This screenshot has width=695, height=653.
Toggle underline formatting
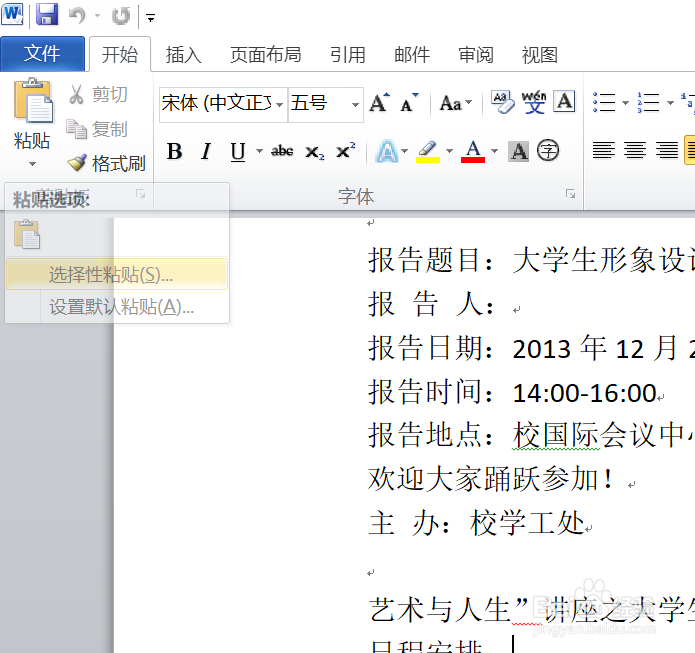click(238, 152)
